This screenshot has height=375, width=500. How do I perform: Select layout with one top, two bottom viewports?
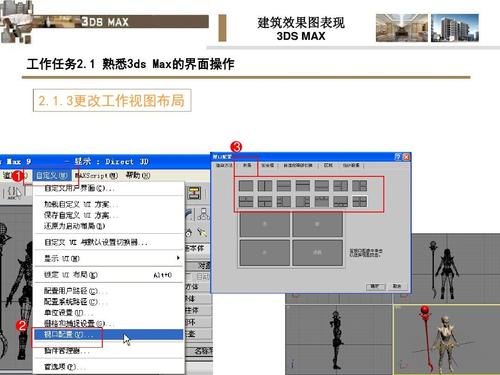[x=265, y=201]
